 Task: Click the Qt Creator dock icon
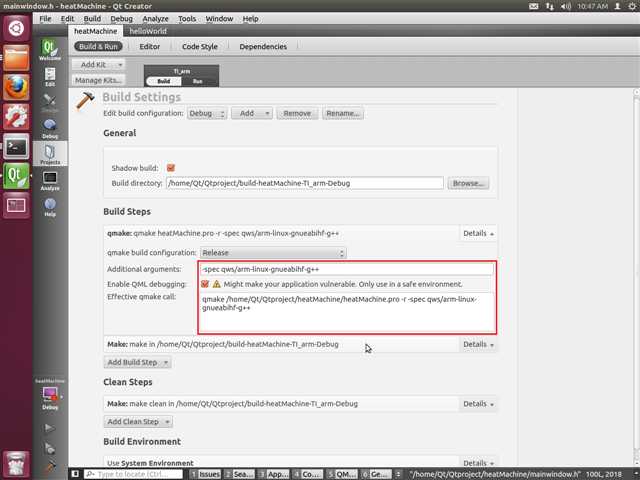coord(16,176)
